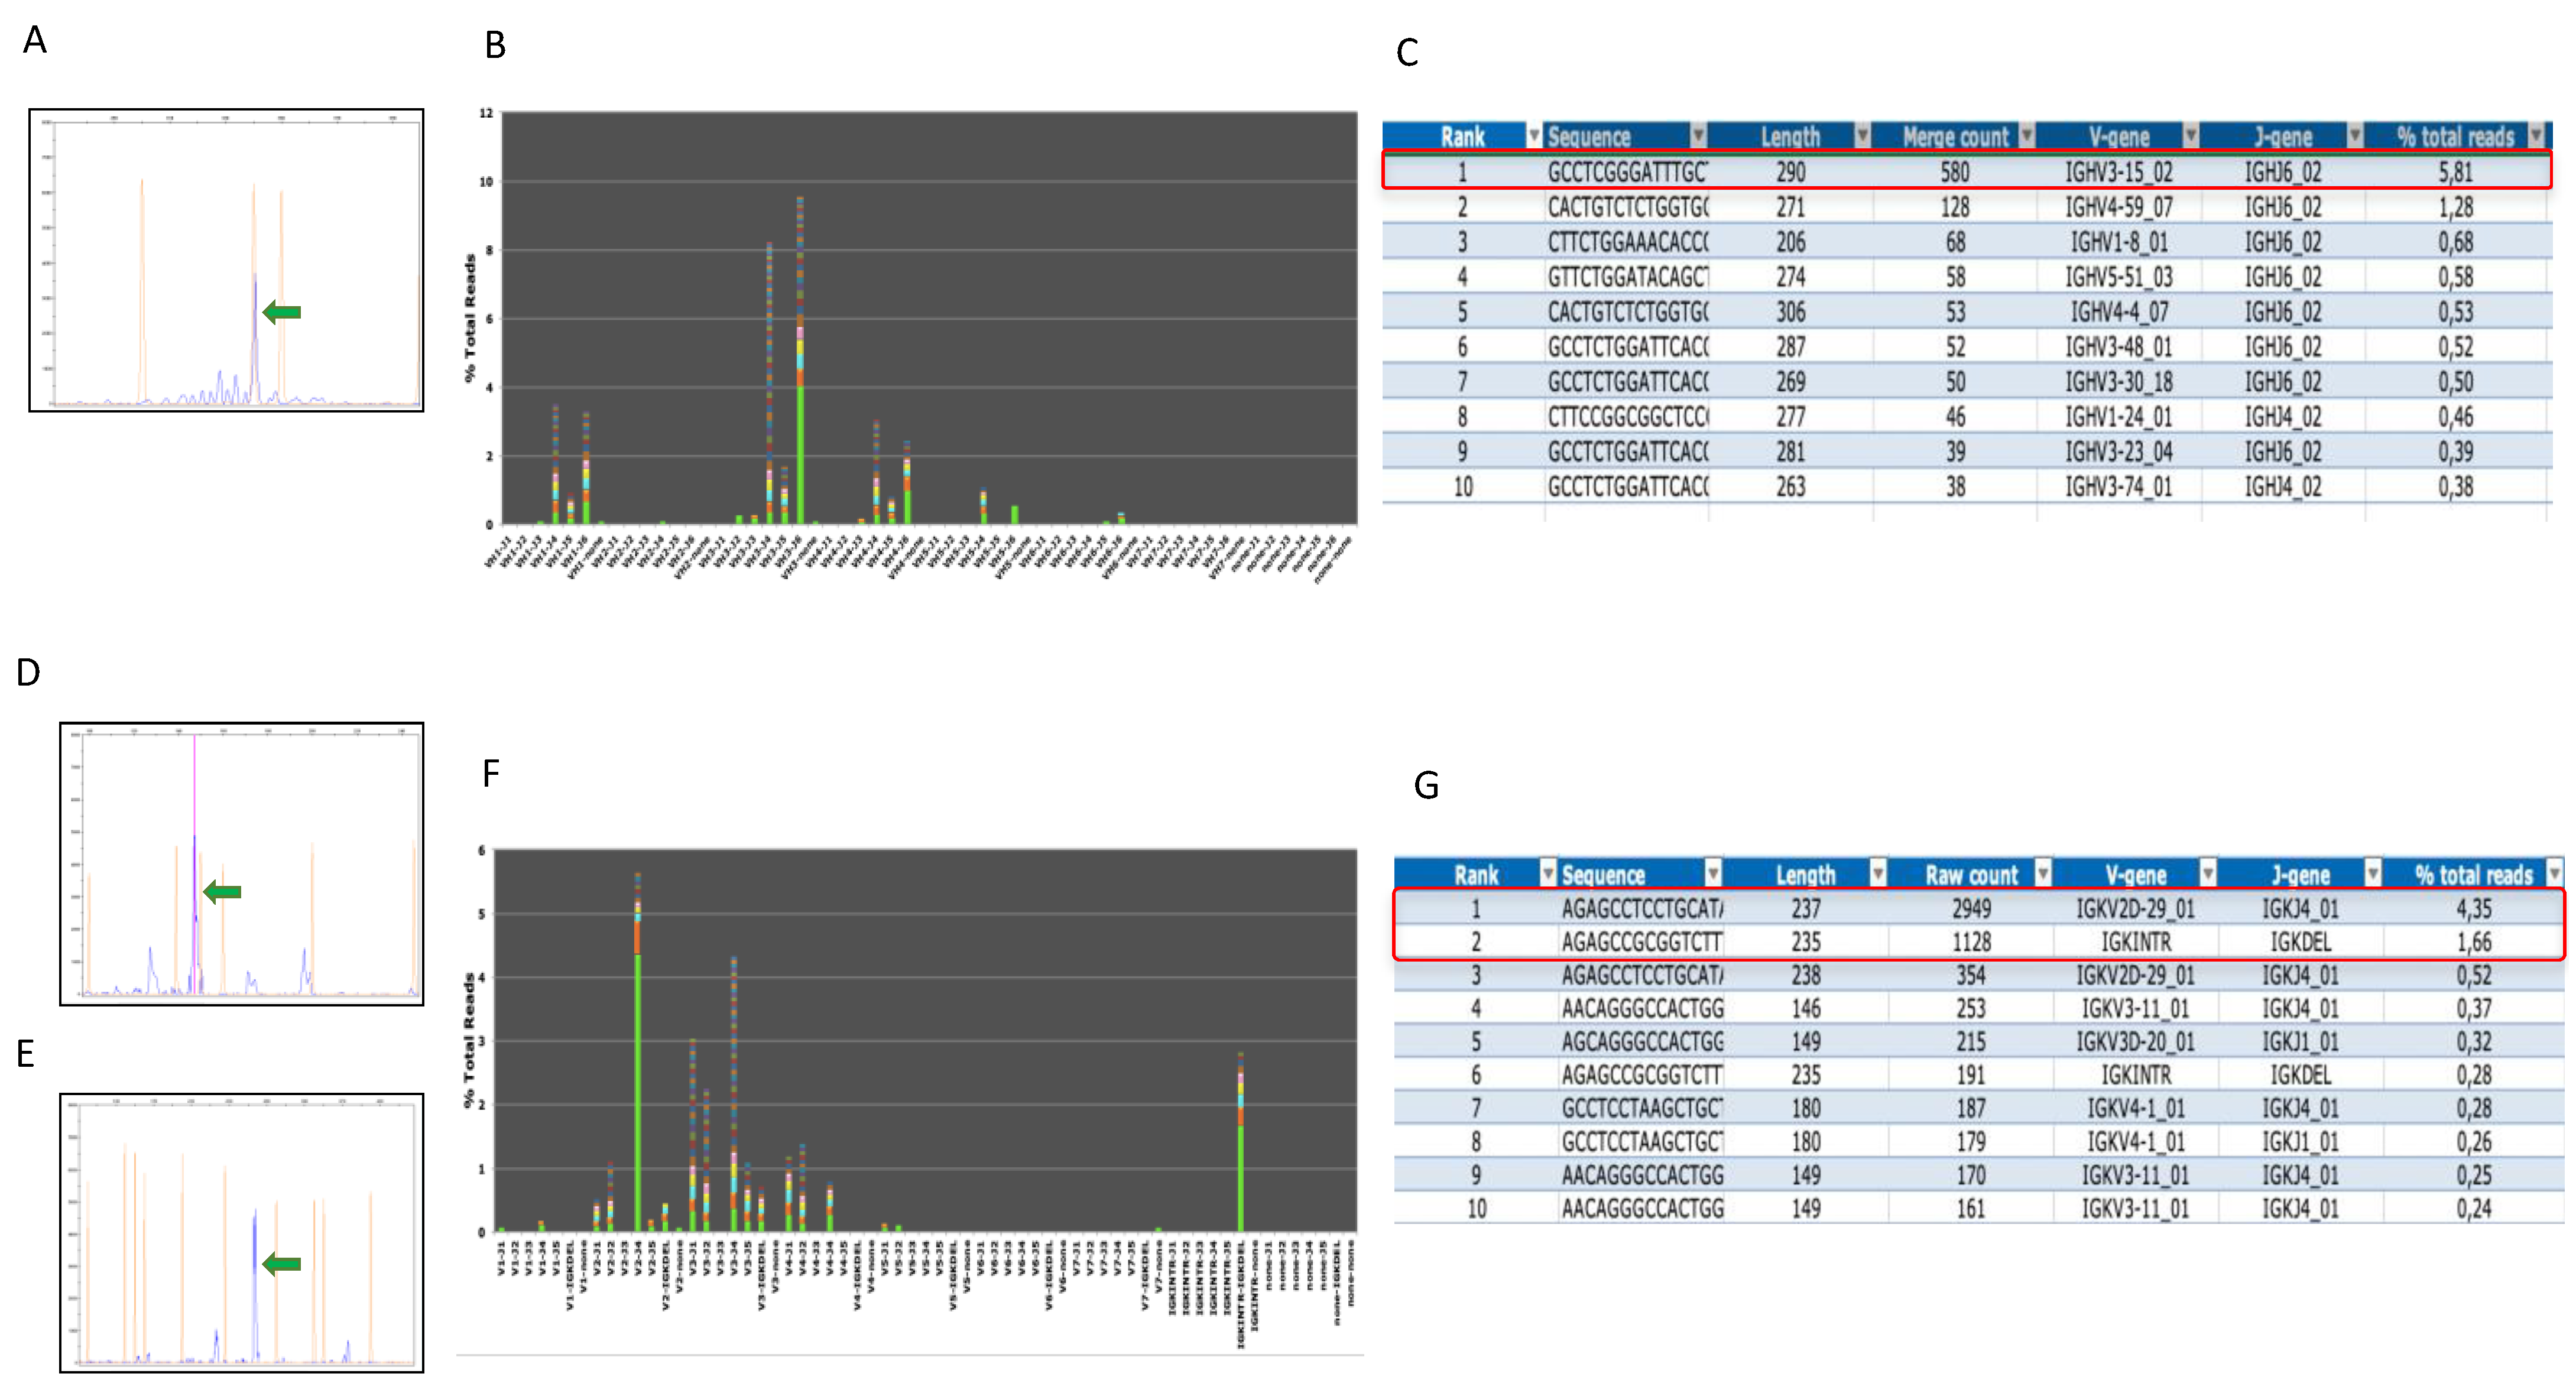Click the green arrow in panel D electropherogram
The height and width of the screenshot is (1393, 2576).
coord(222,891)
